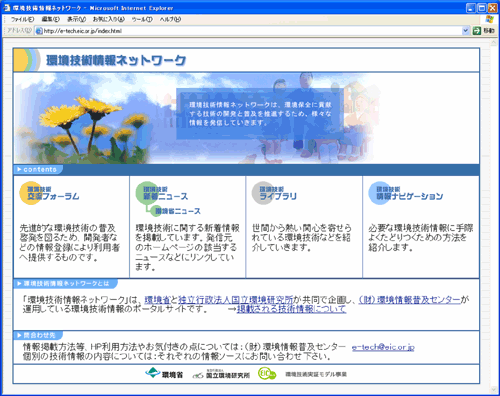Click the 環境技術情報ネットワーク site title logo

tap(116, 60)
